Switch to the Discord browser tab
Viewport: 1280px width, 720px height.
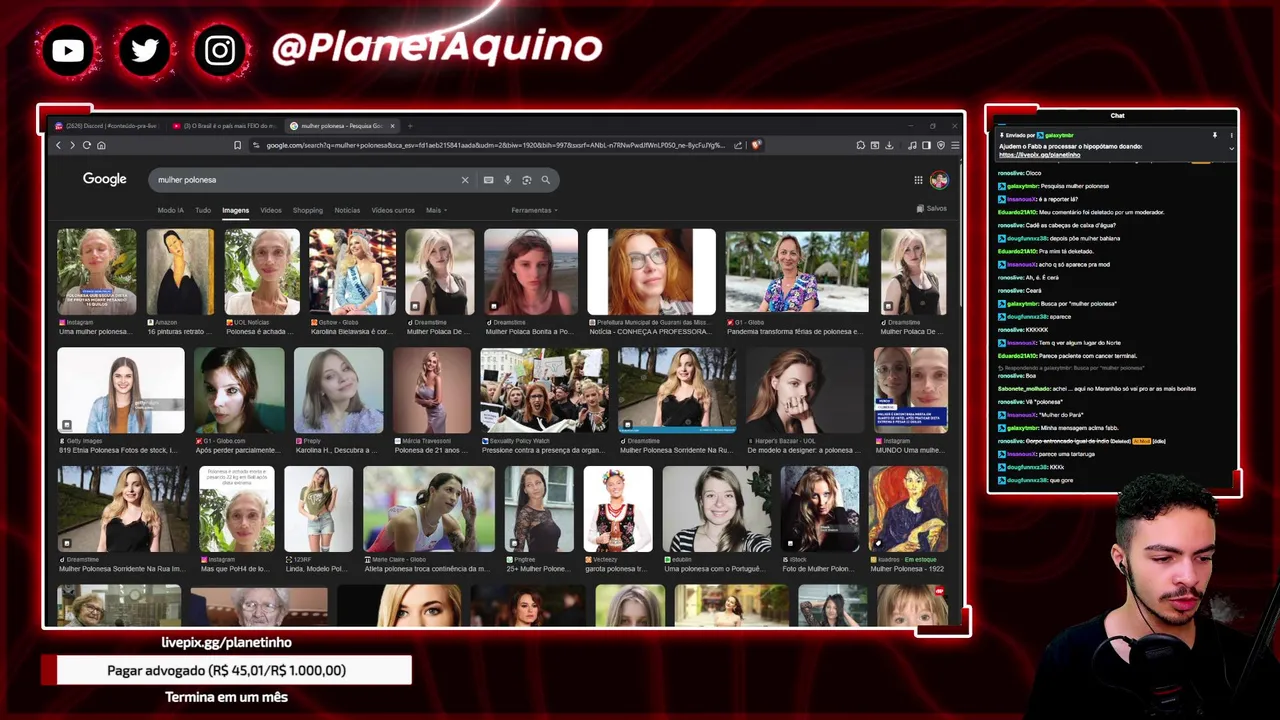(x=106, y=126)
